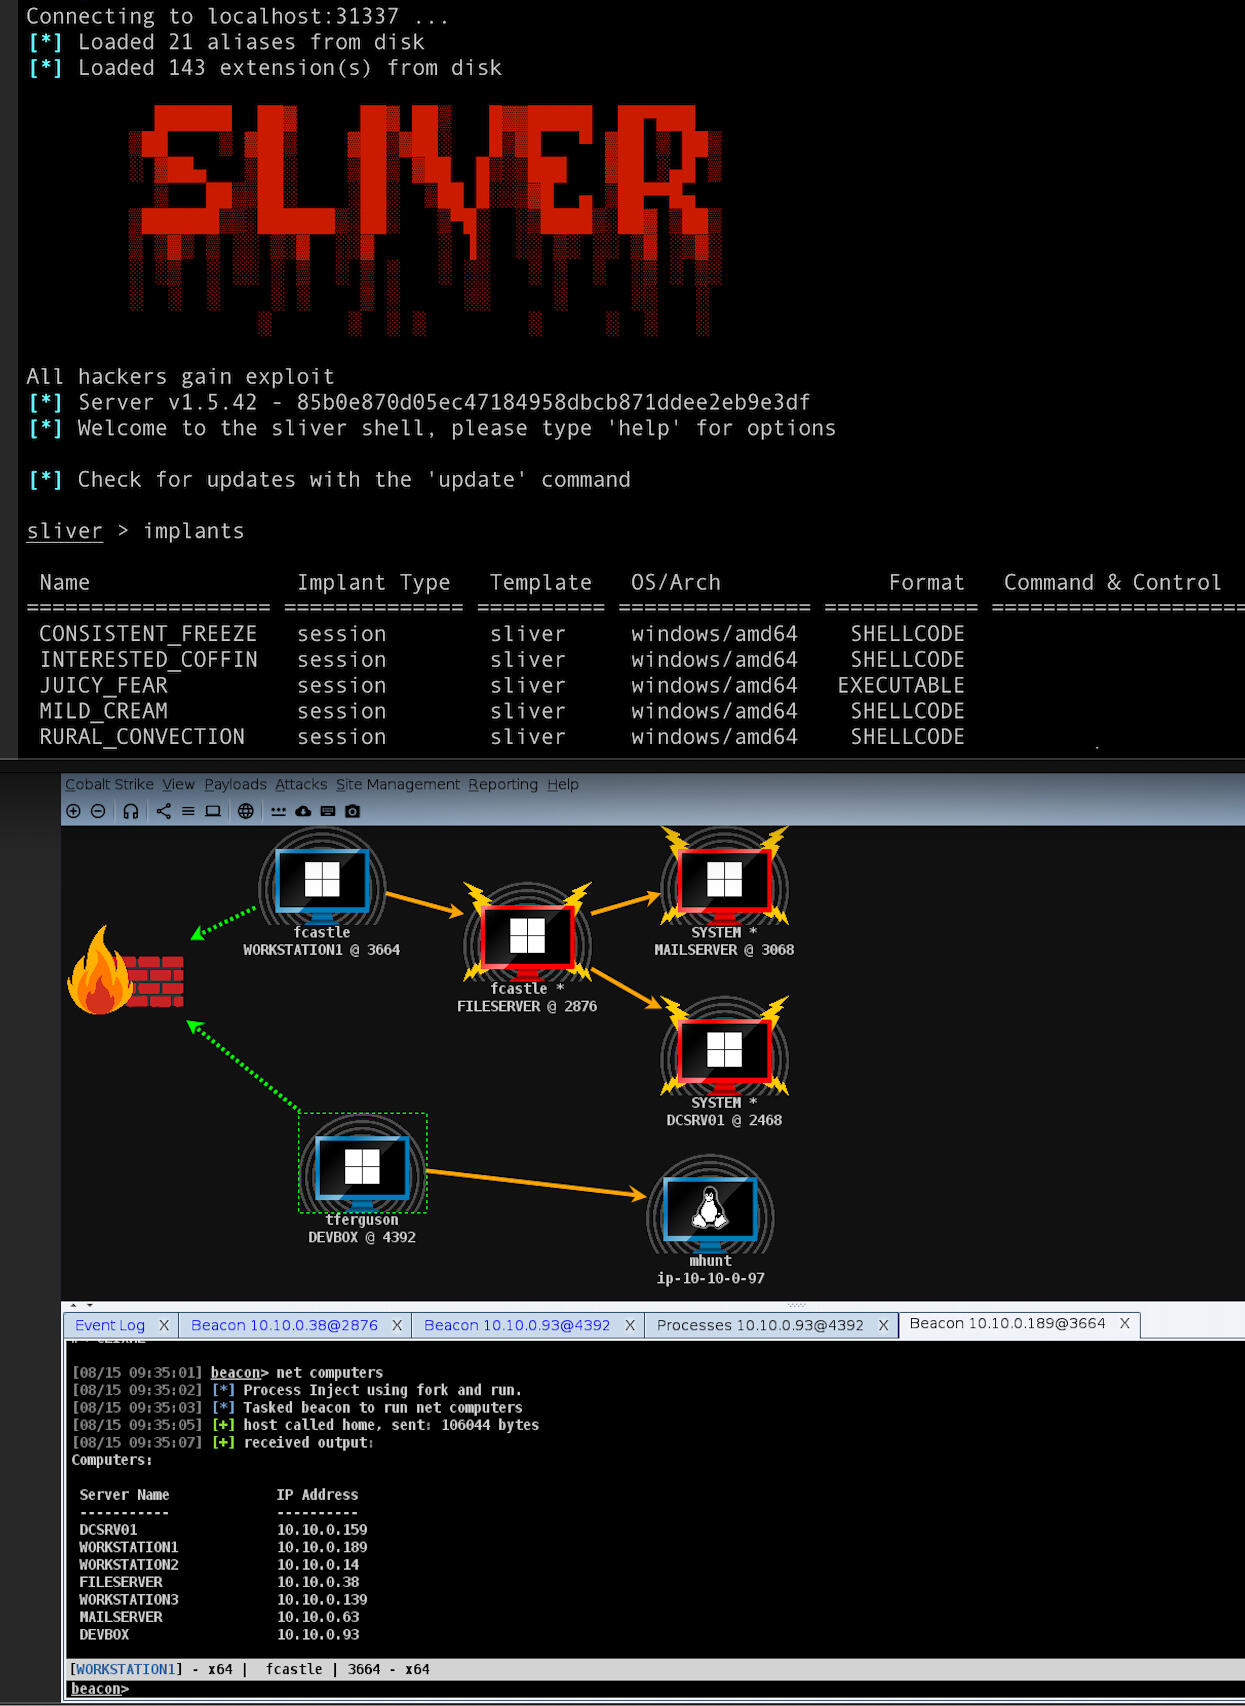The image size is (1245, 1706).
Task: Switch to pivot graph view icon
Action: point(164,811)
